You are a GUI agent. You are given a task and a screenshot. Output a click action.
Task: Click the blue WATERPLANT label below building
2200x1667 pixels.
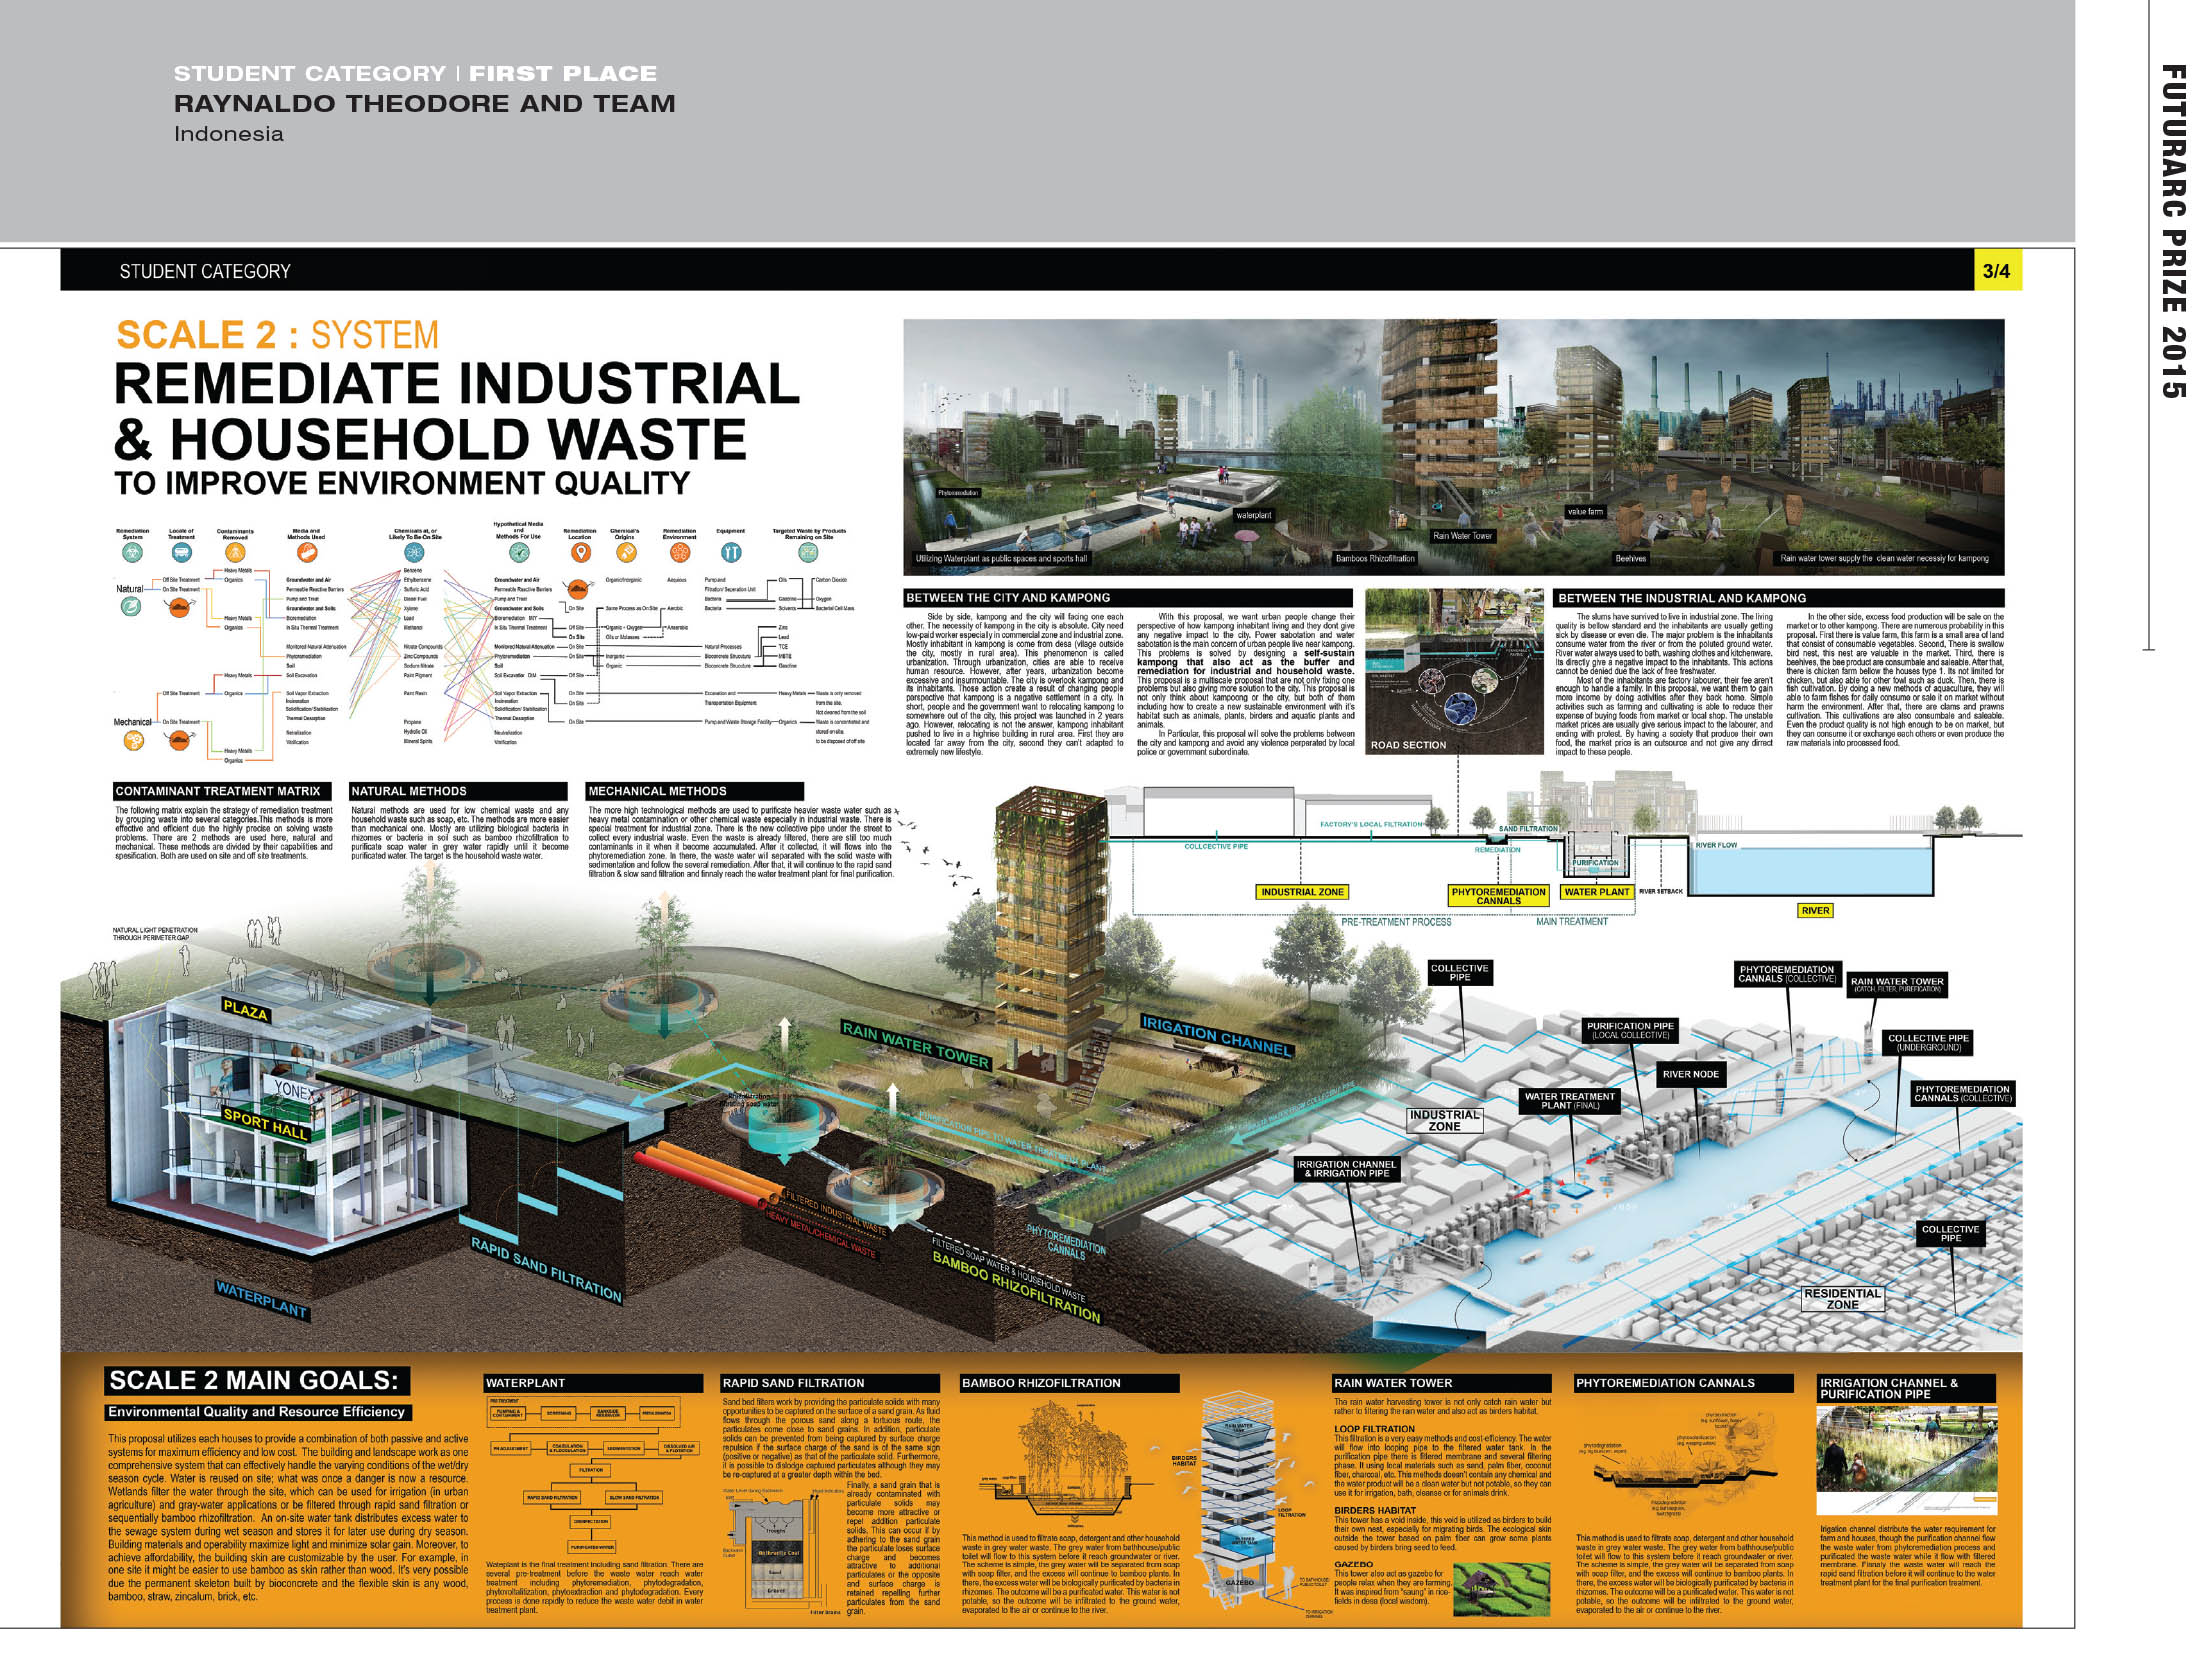[x=262, y=1300]
